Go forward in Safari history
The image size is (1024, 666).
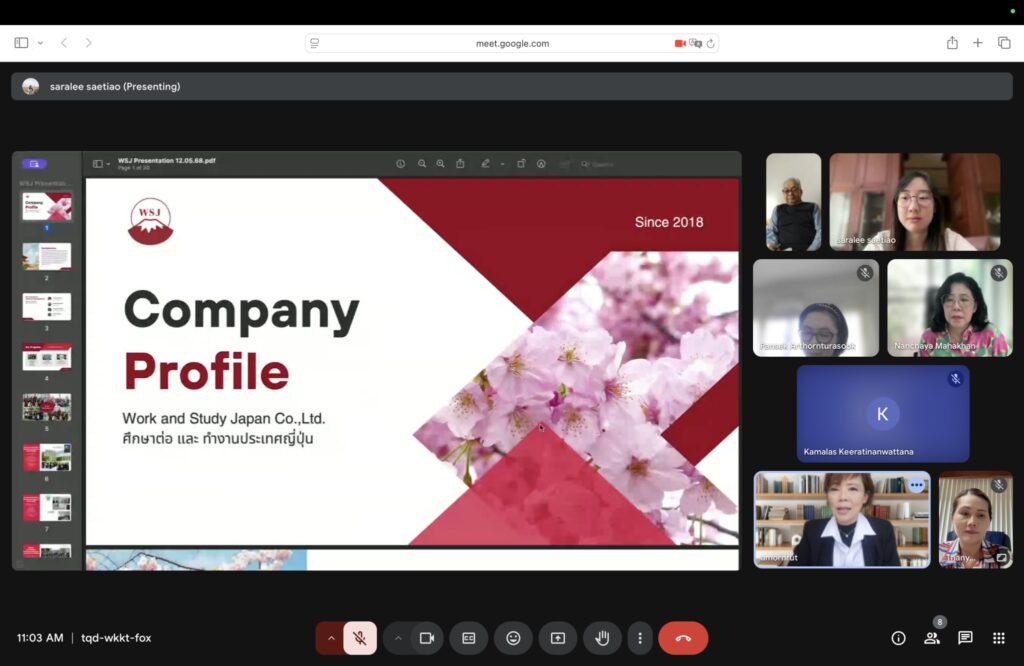pos(89,43)
